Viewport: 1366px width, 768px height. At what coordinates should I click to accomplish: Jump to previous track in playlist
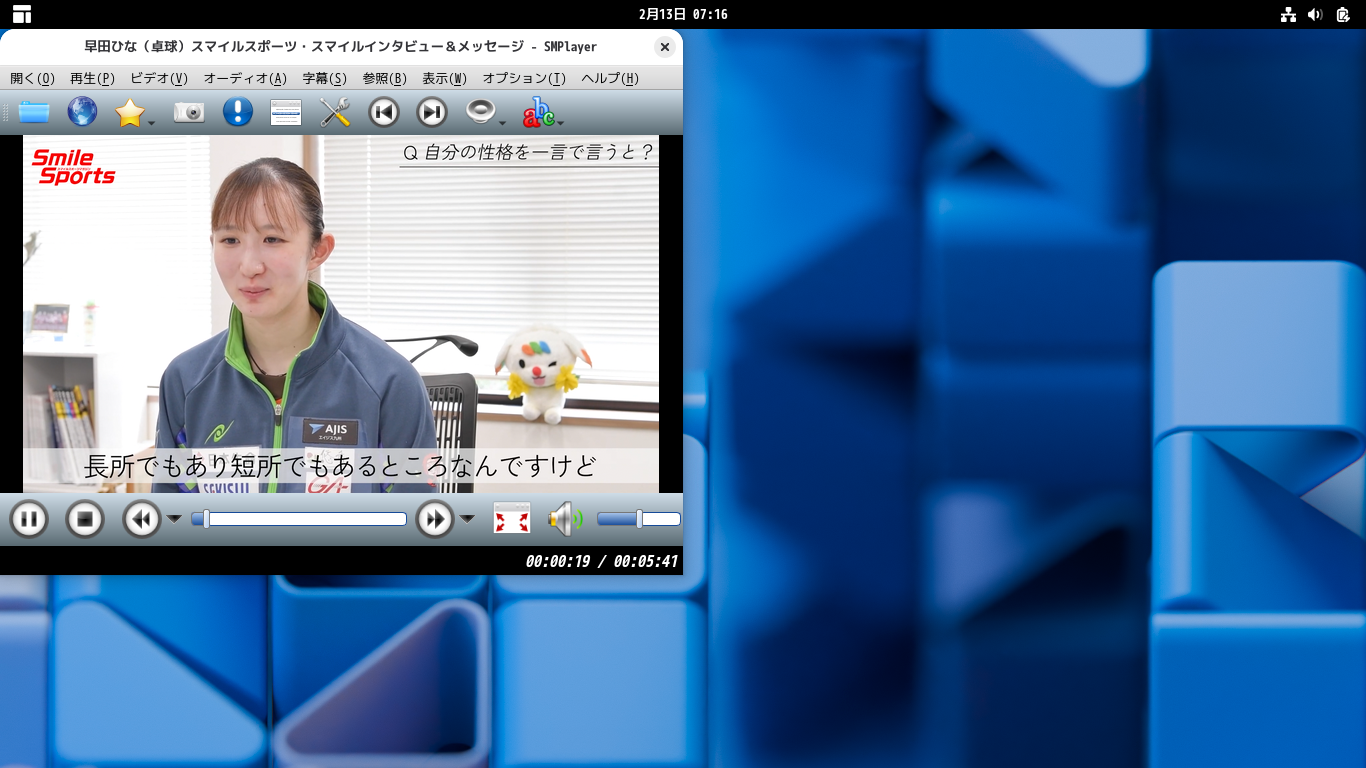(384, 112)
